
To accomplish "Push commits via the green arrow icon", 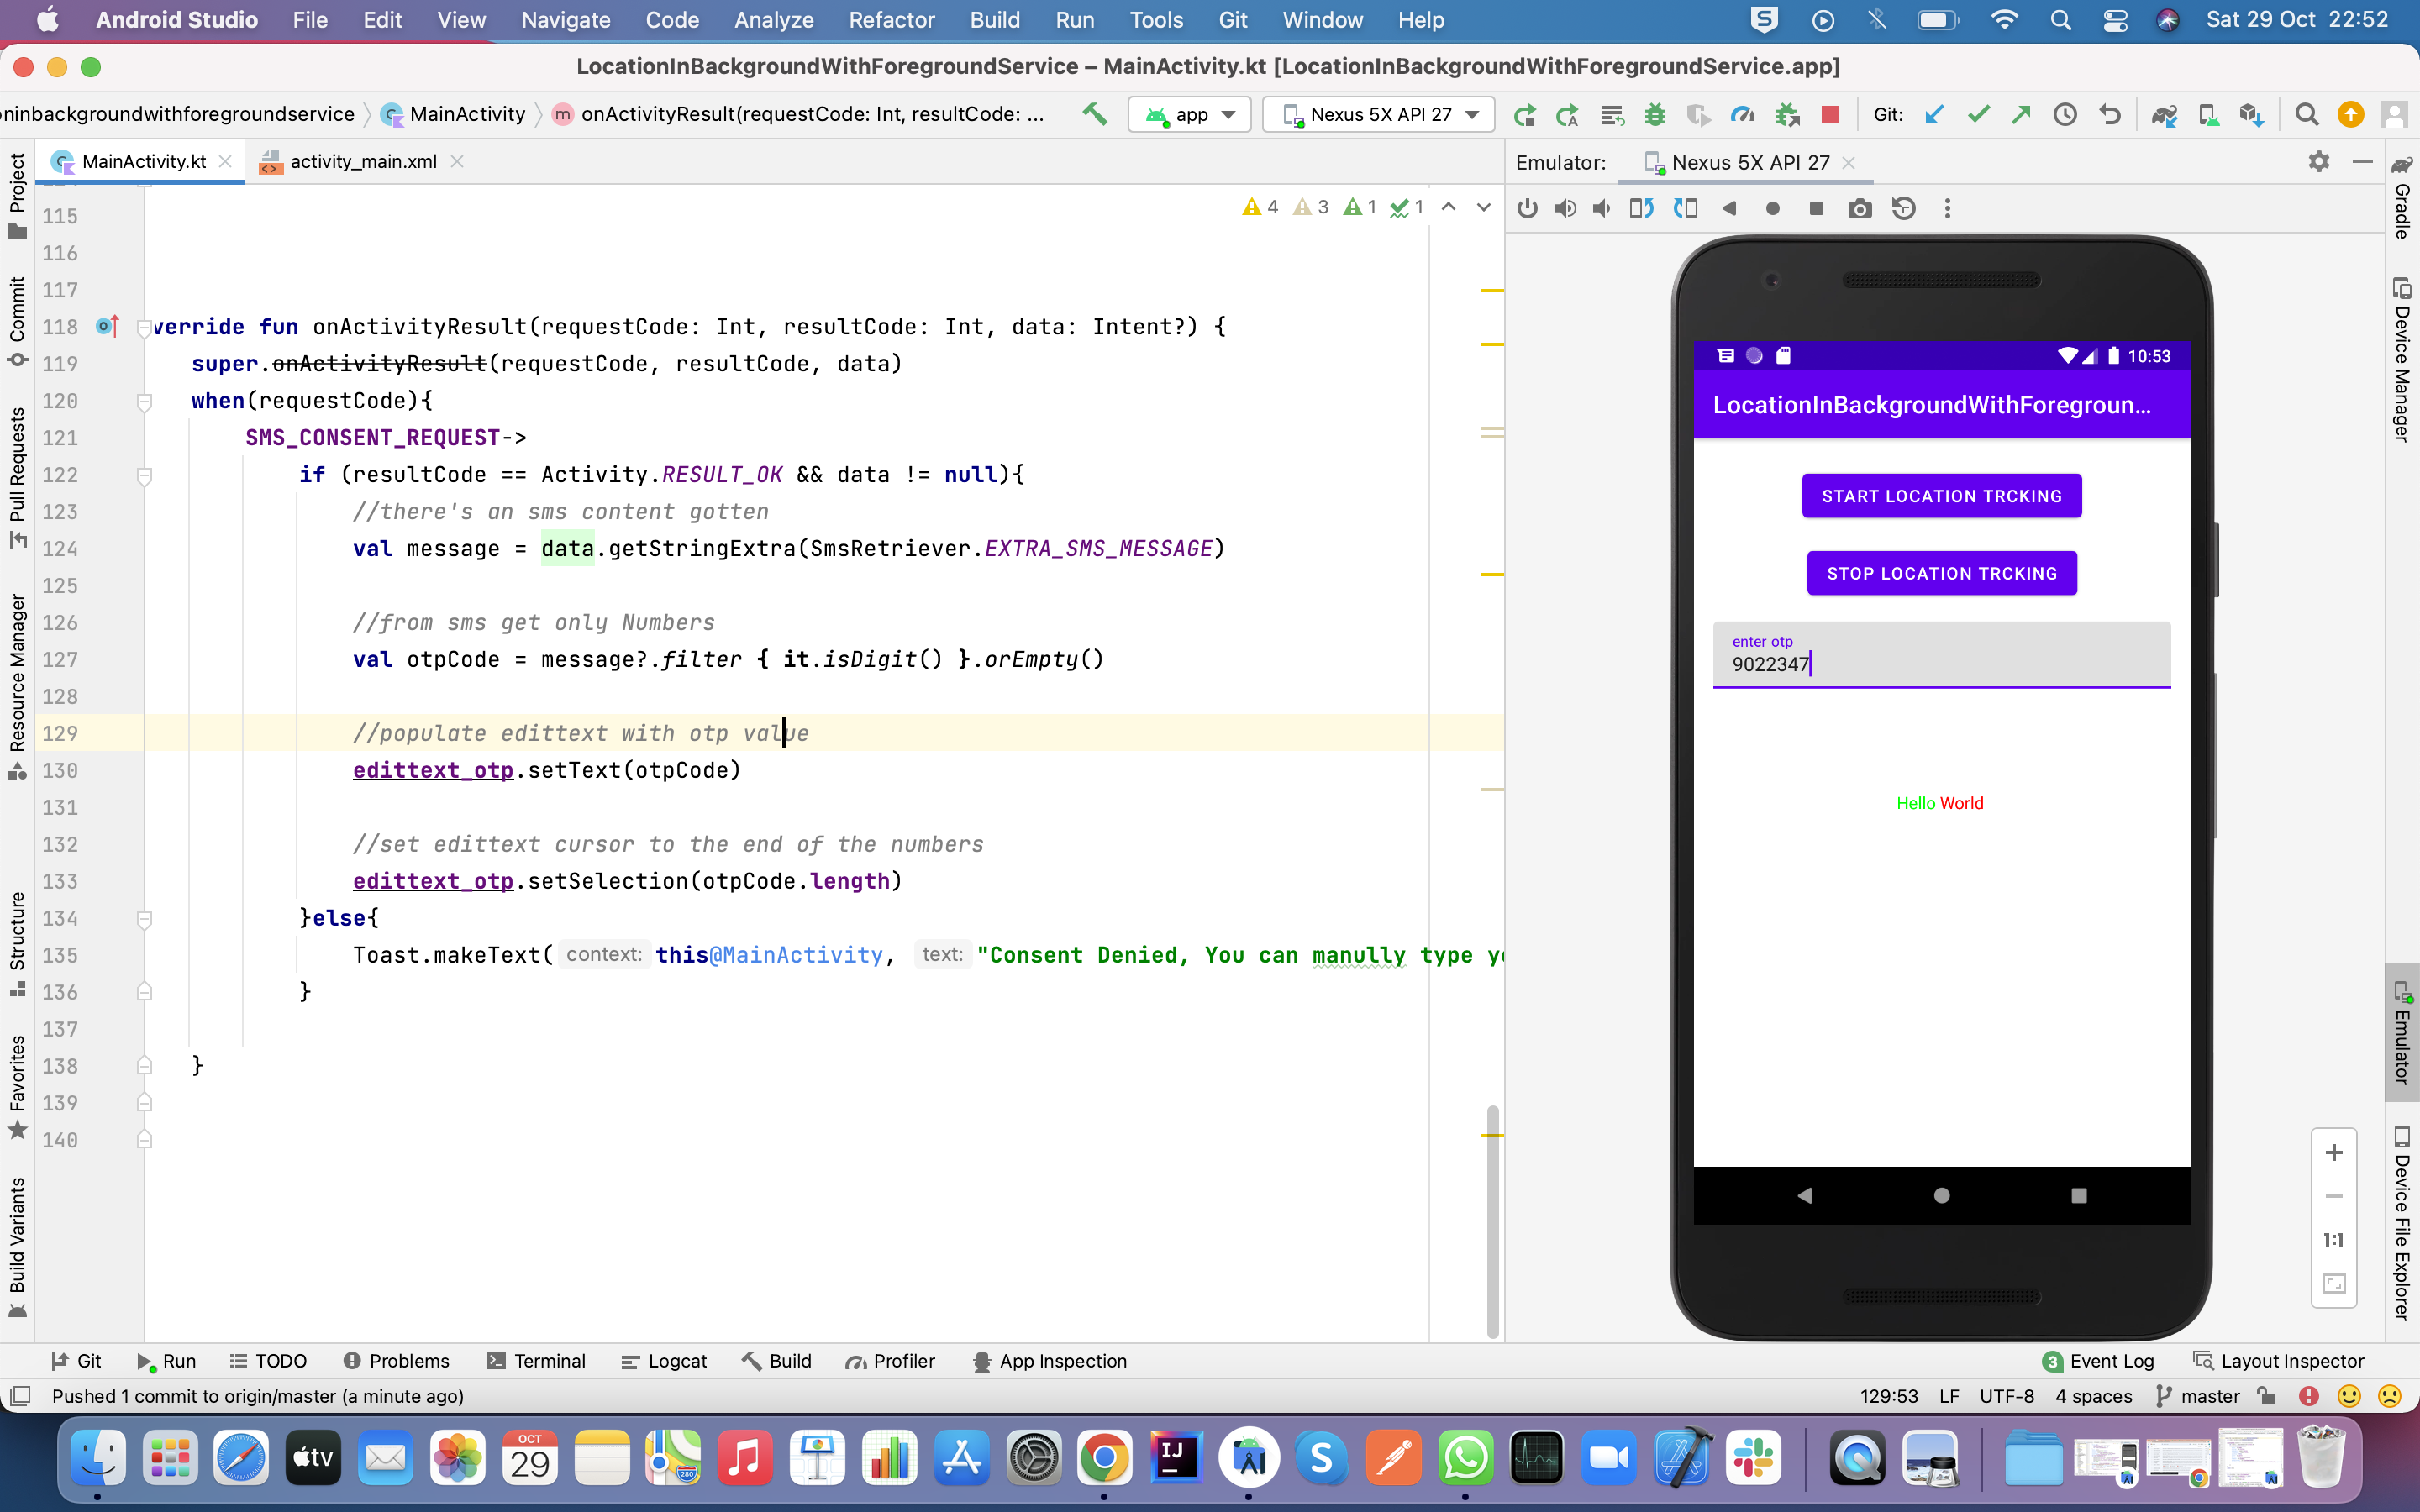I will coord(2021,114).
